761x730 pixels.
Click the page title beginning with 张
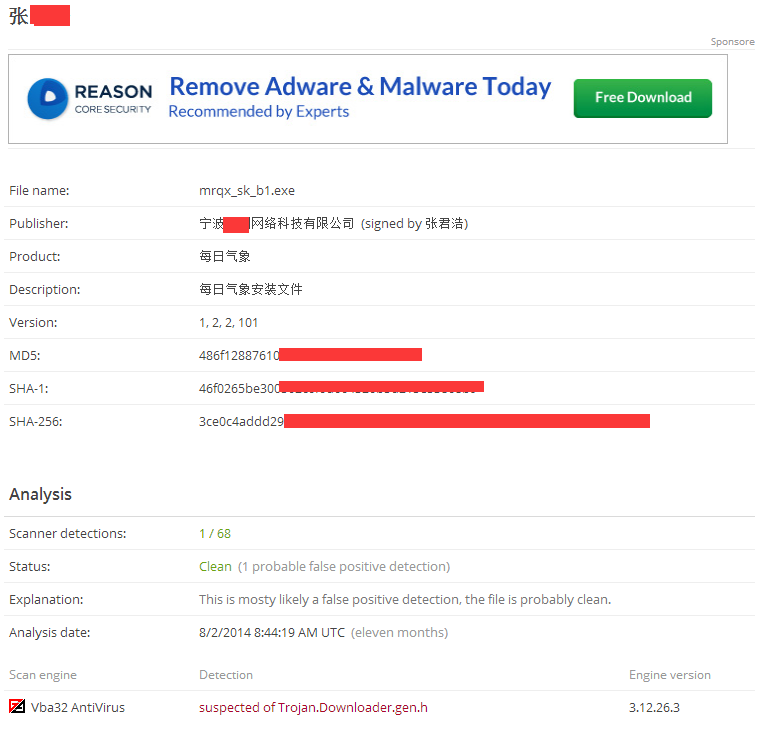pos(39,16)
